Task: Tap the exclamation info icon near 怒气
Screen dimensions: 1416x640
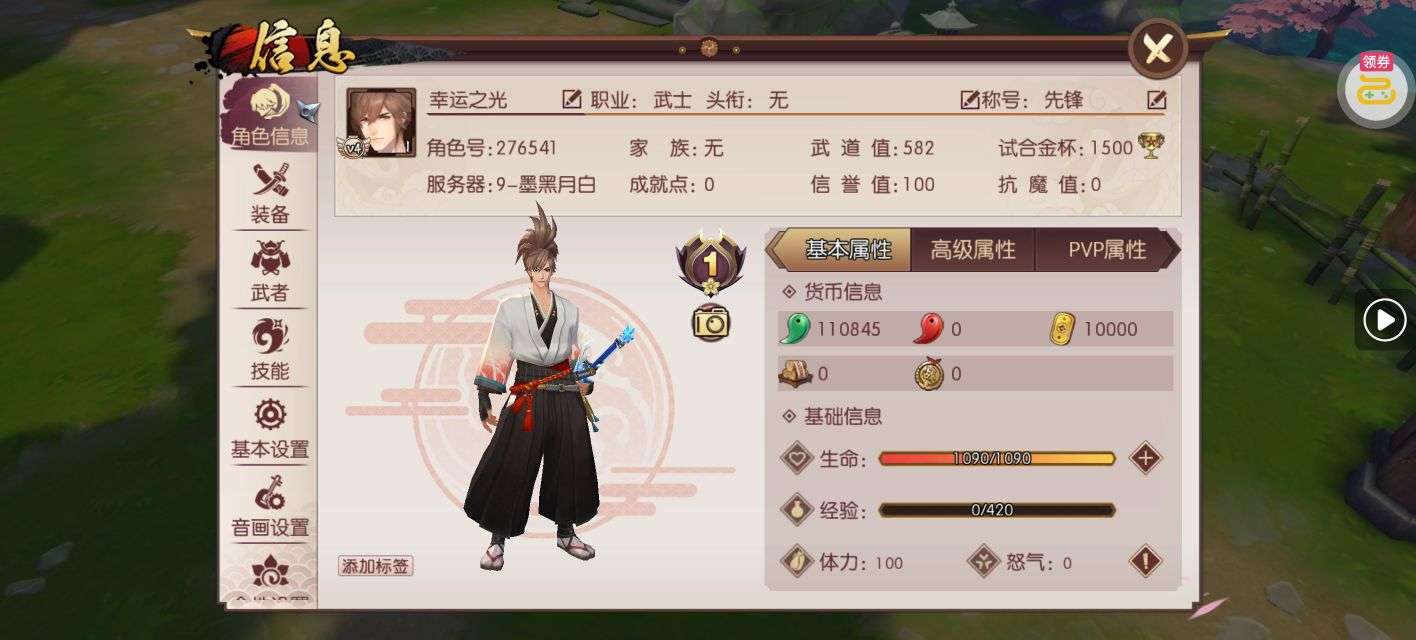Action: click(1145, 561)
